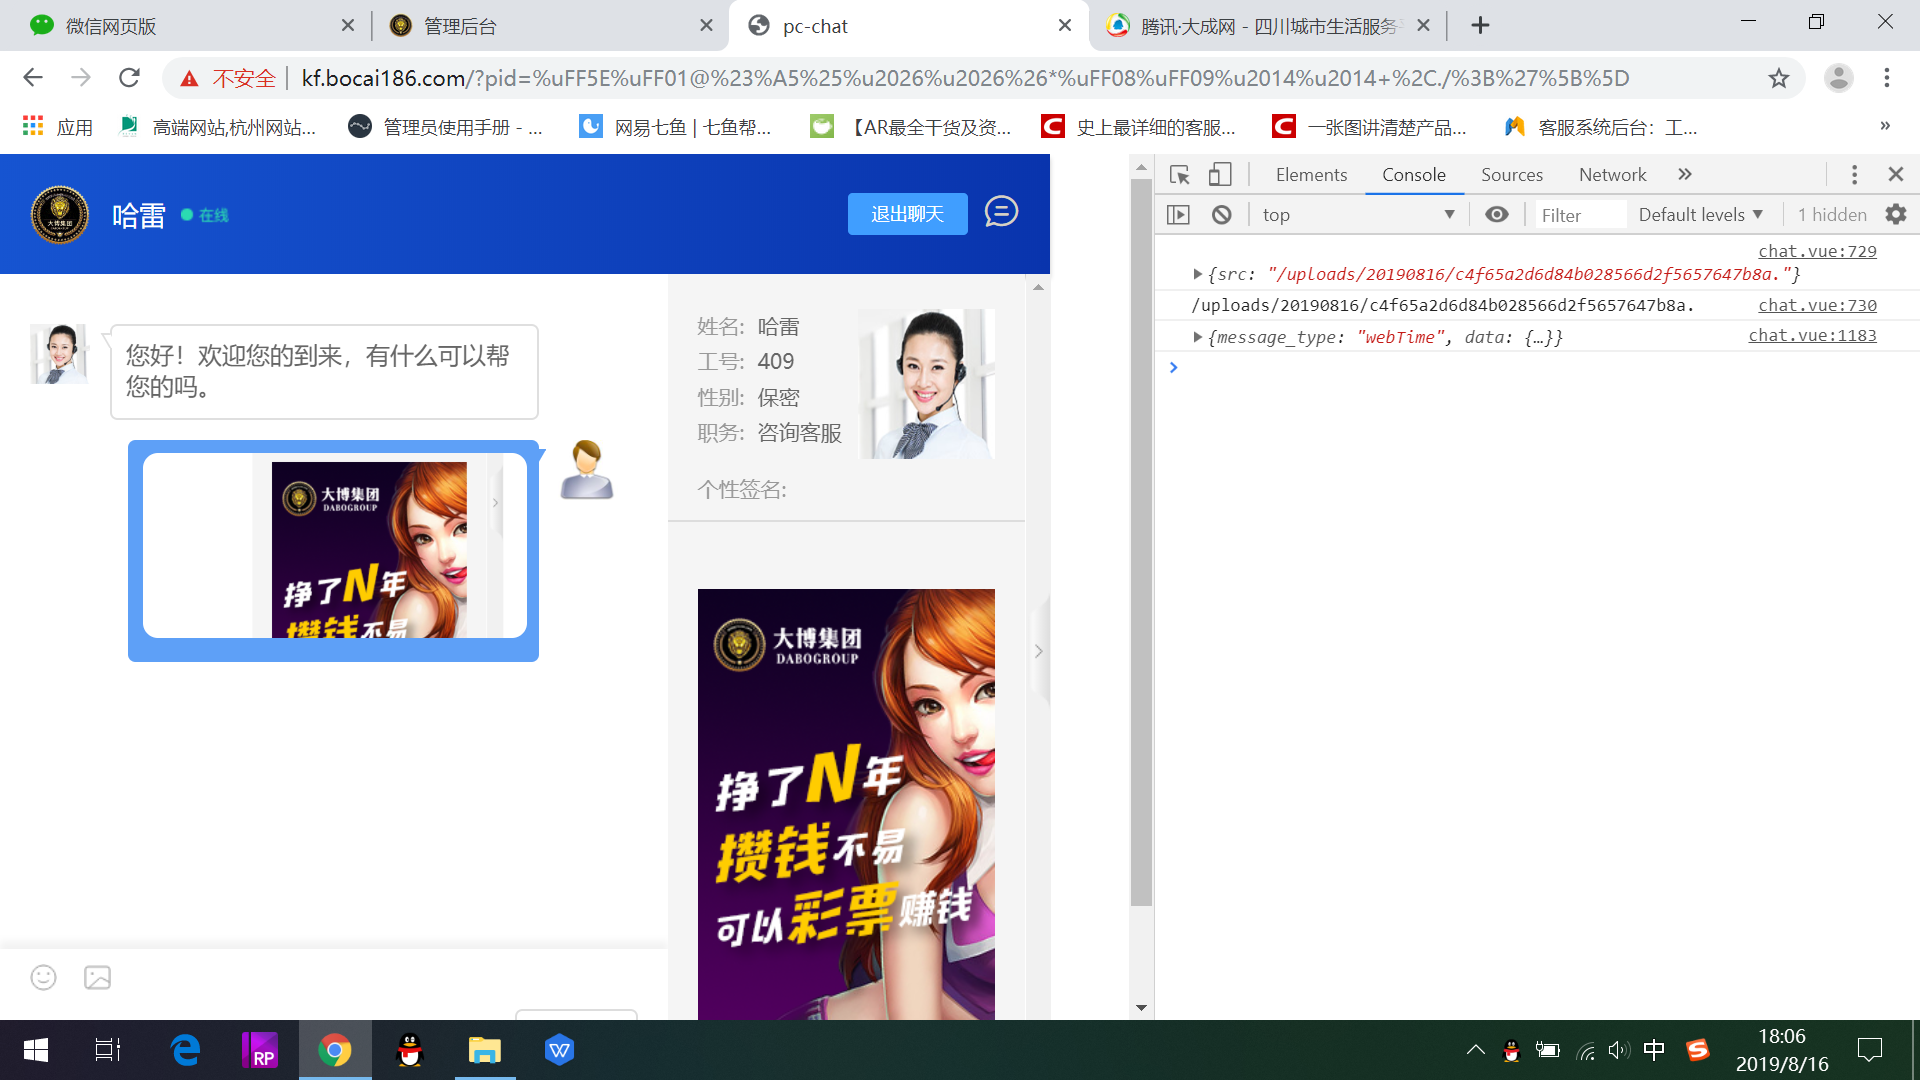The width and height of the screenshot is (1920, 1080).
Task: Open the Default levels dropdown
Action: pos(1700,214)
